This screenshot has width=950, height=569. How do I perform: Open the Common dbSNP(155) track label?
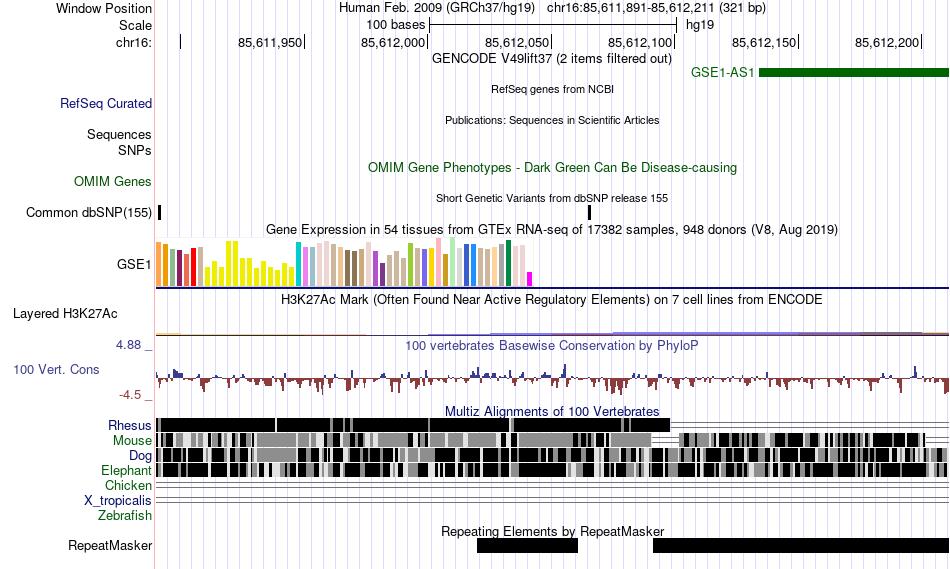[x=88, y=212]
